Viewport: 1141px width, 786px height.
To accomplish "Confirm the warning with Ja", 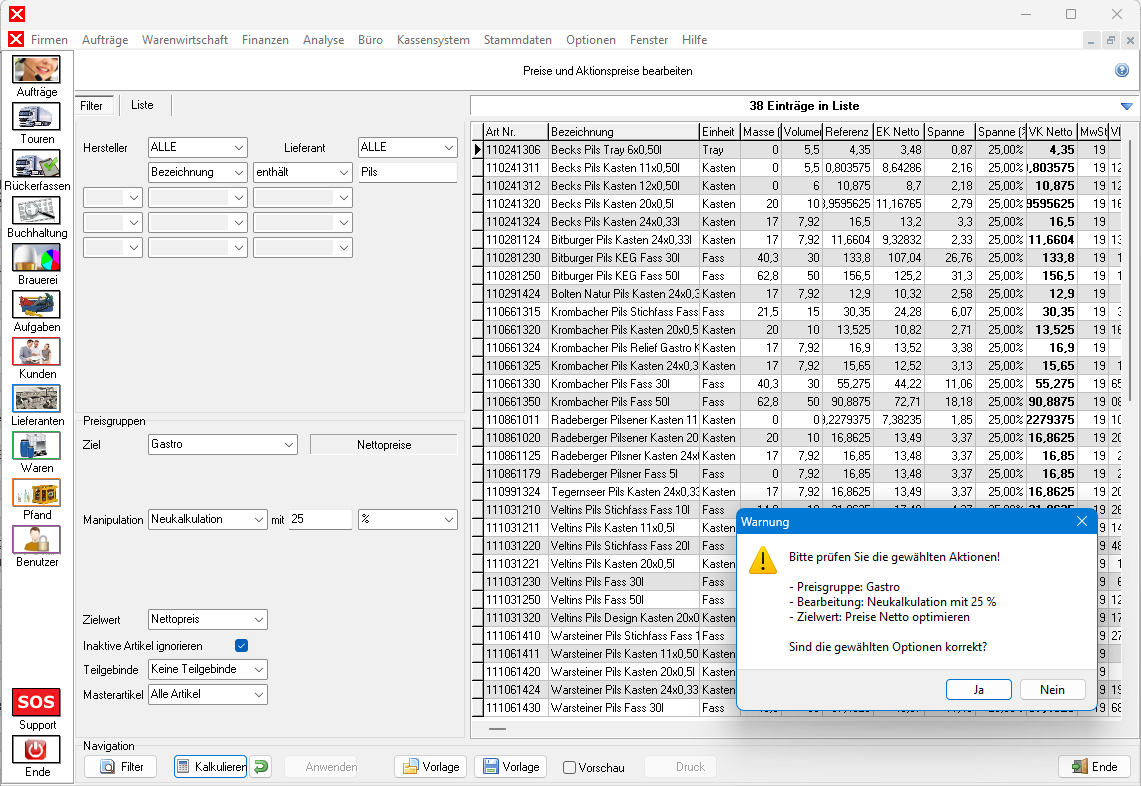I will click(x=978, y=689).
